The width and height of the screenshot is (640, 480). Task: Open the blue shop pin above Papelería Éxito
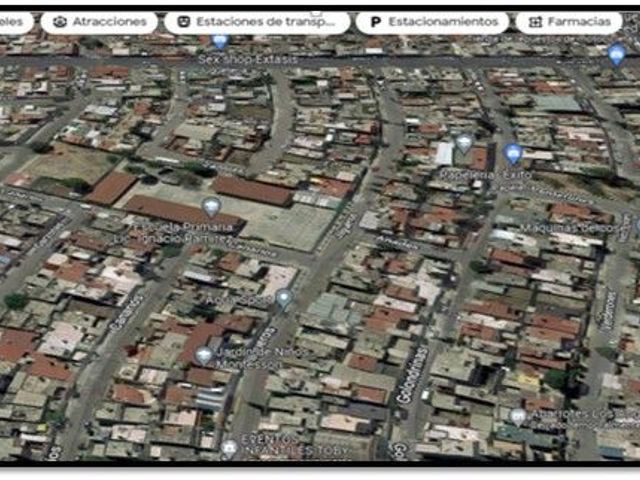point(513,153)
